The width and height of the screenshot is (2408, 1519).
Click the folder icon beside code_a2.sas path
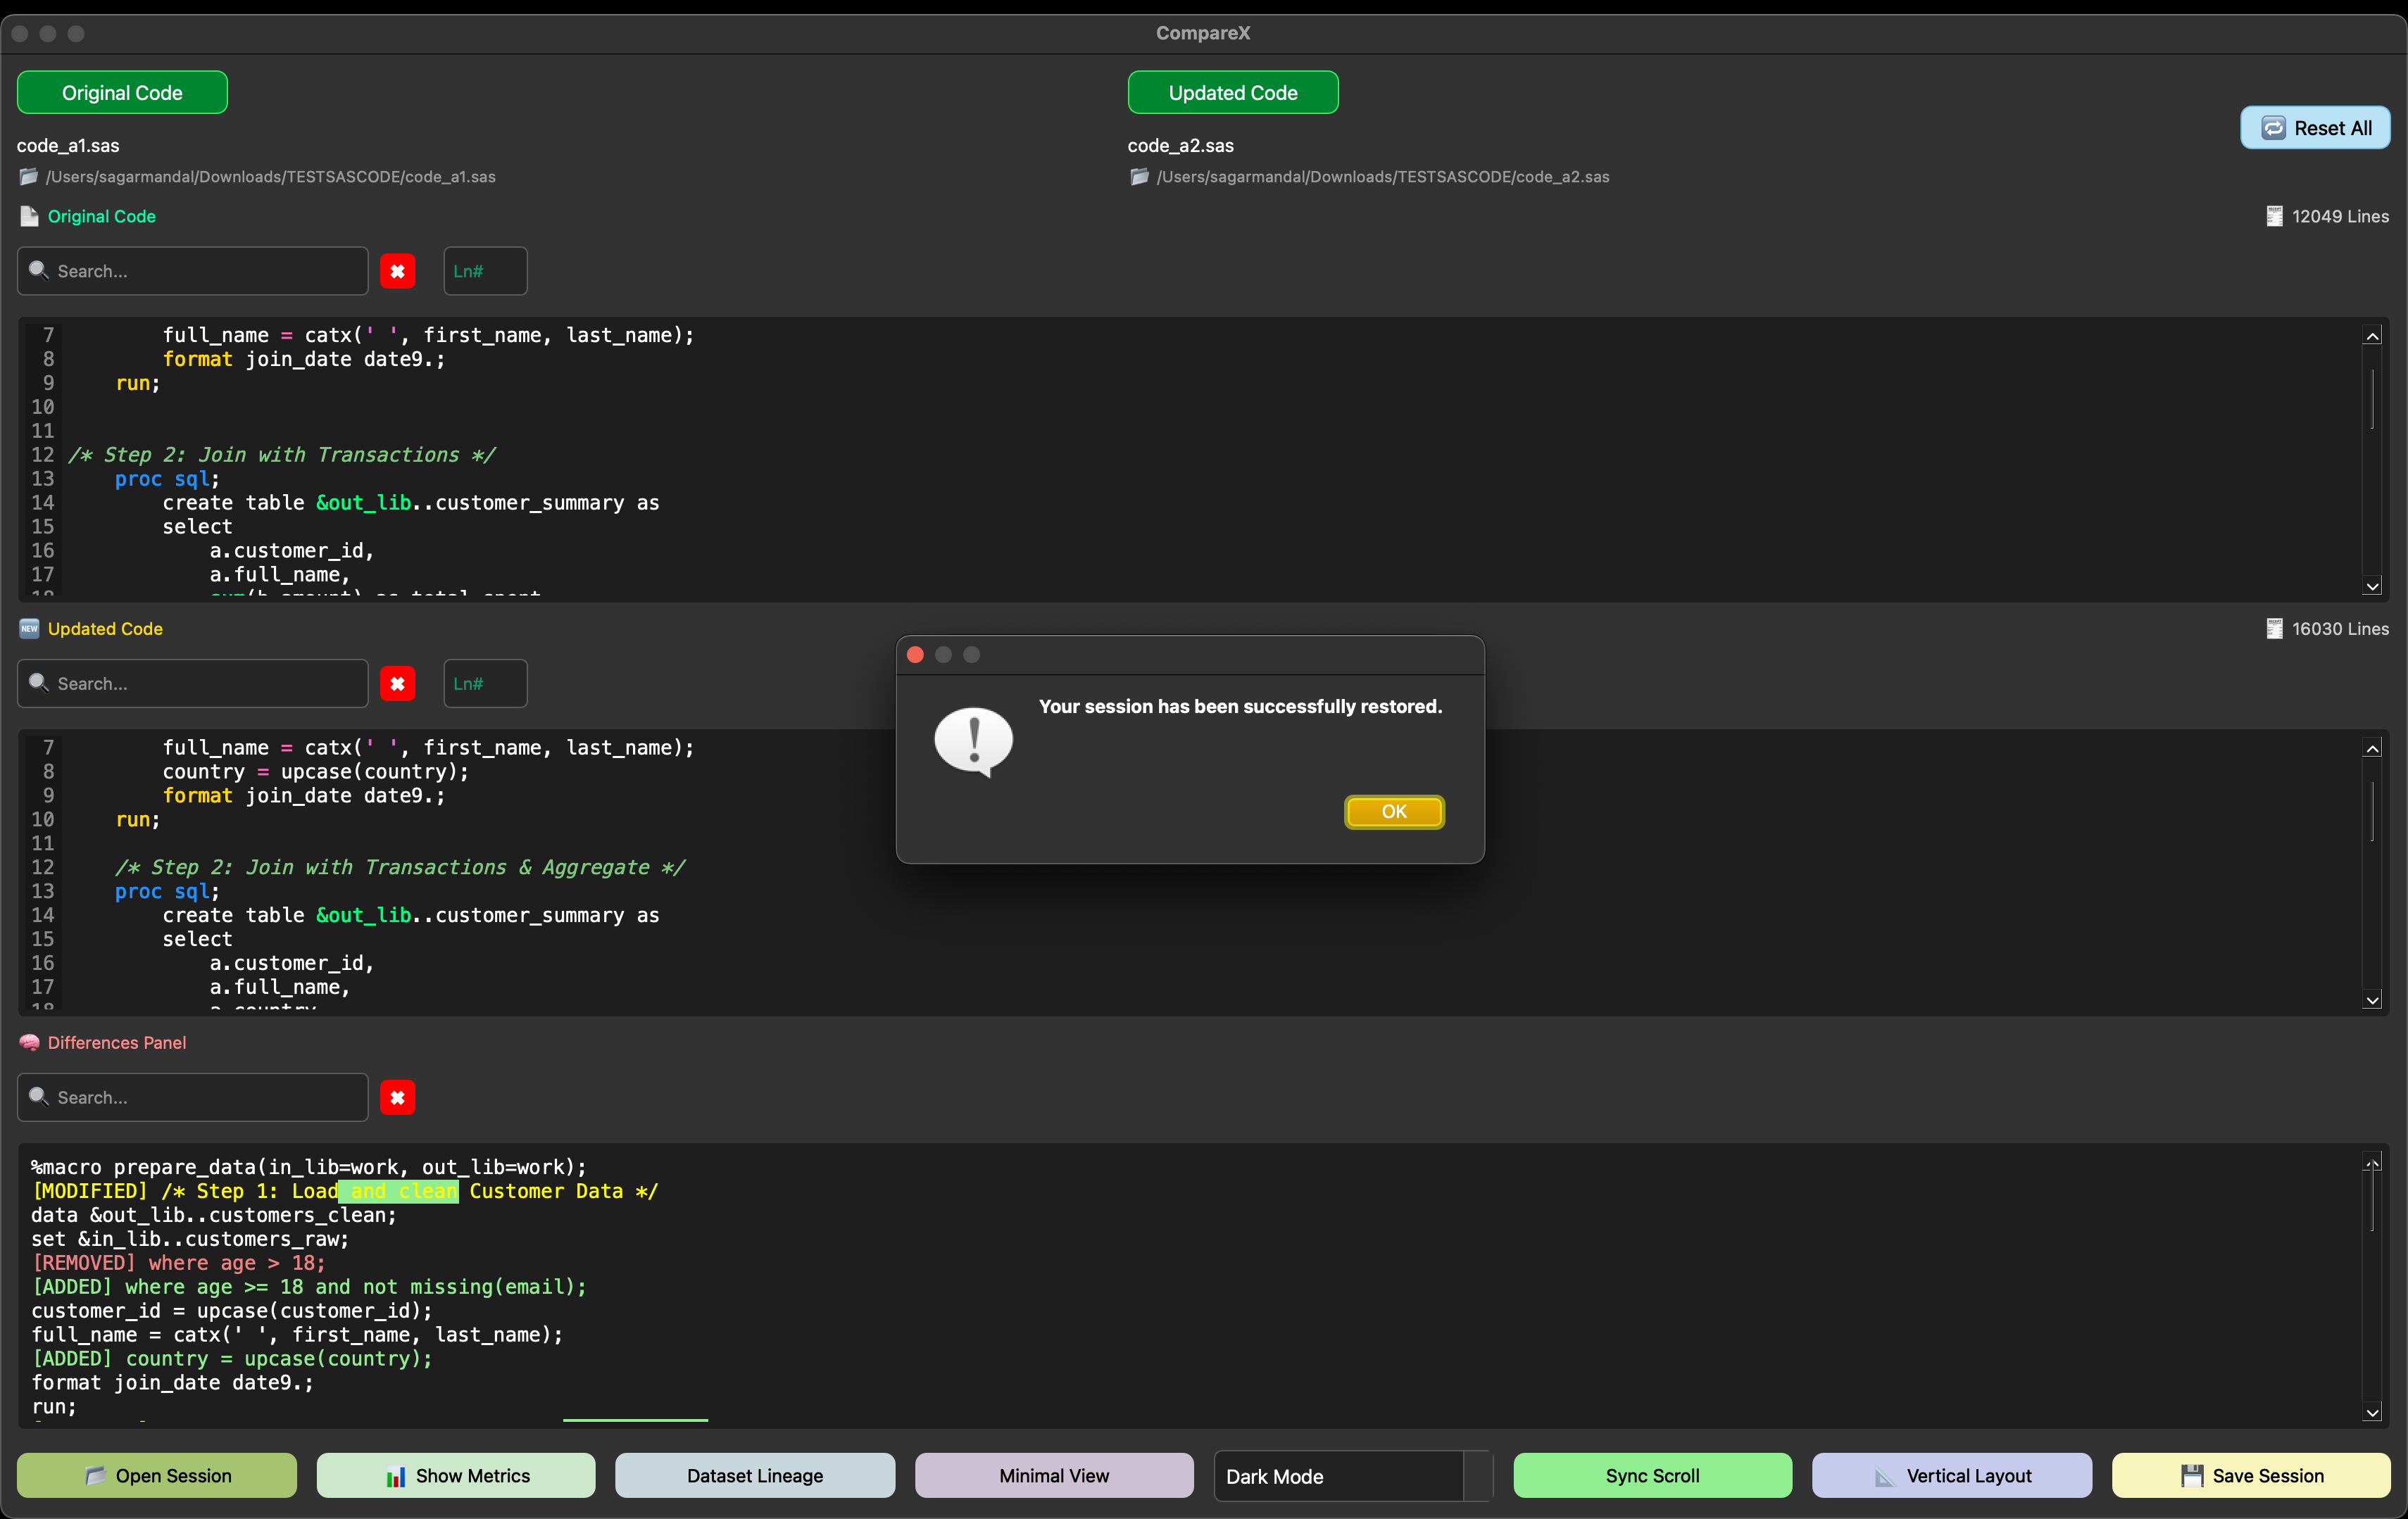coord(1139,177)
